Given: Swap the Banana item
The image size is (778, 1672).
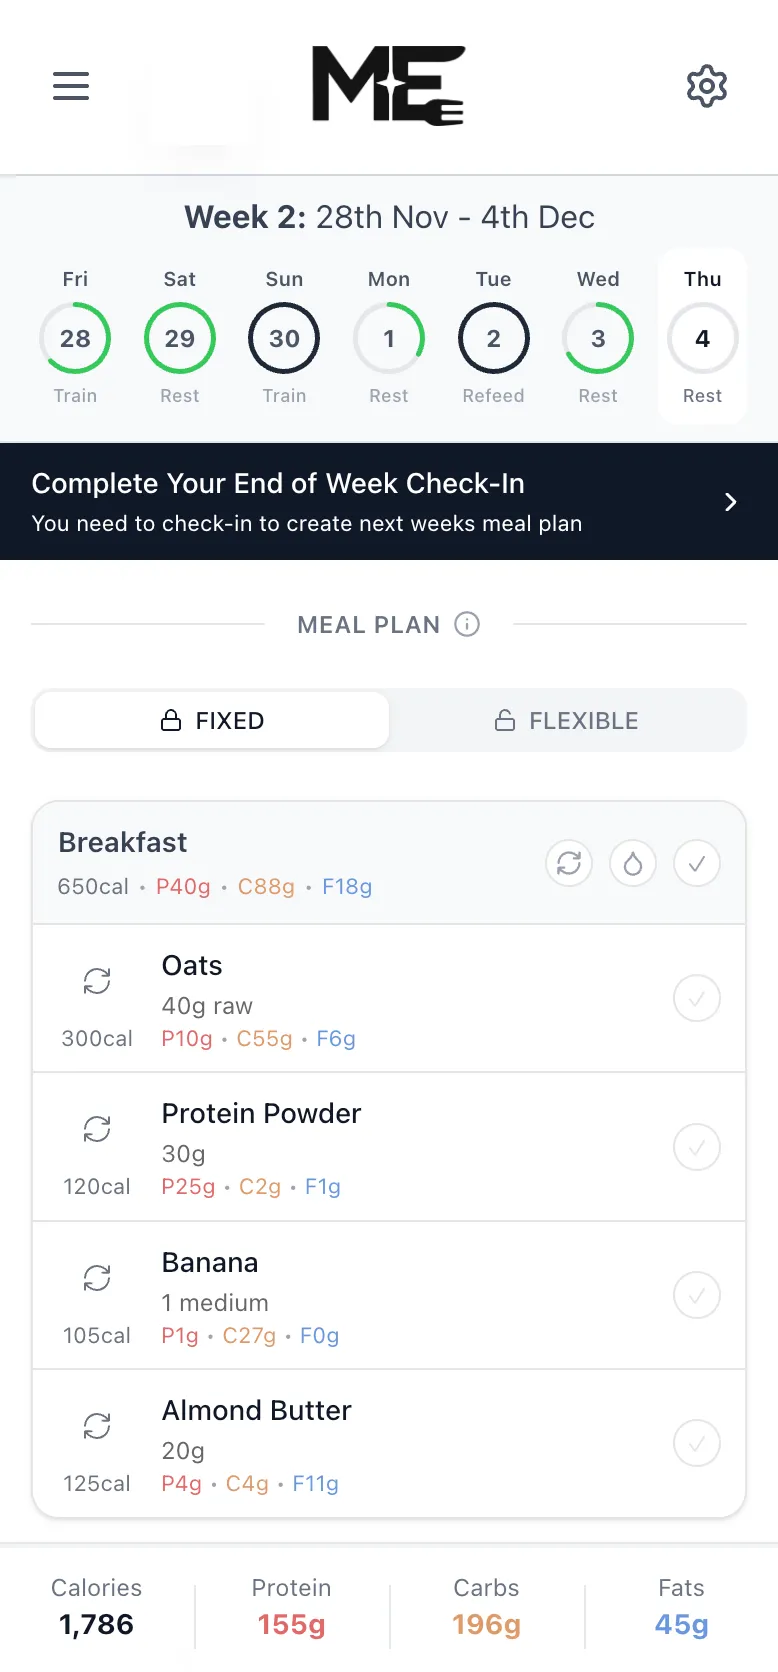Looking at the screenshot, I should point(96,1277).
